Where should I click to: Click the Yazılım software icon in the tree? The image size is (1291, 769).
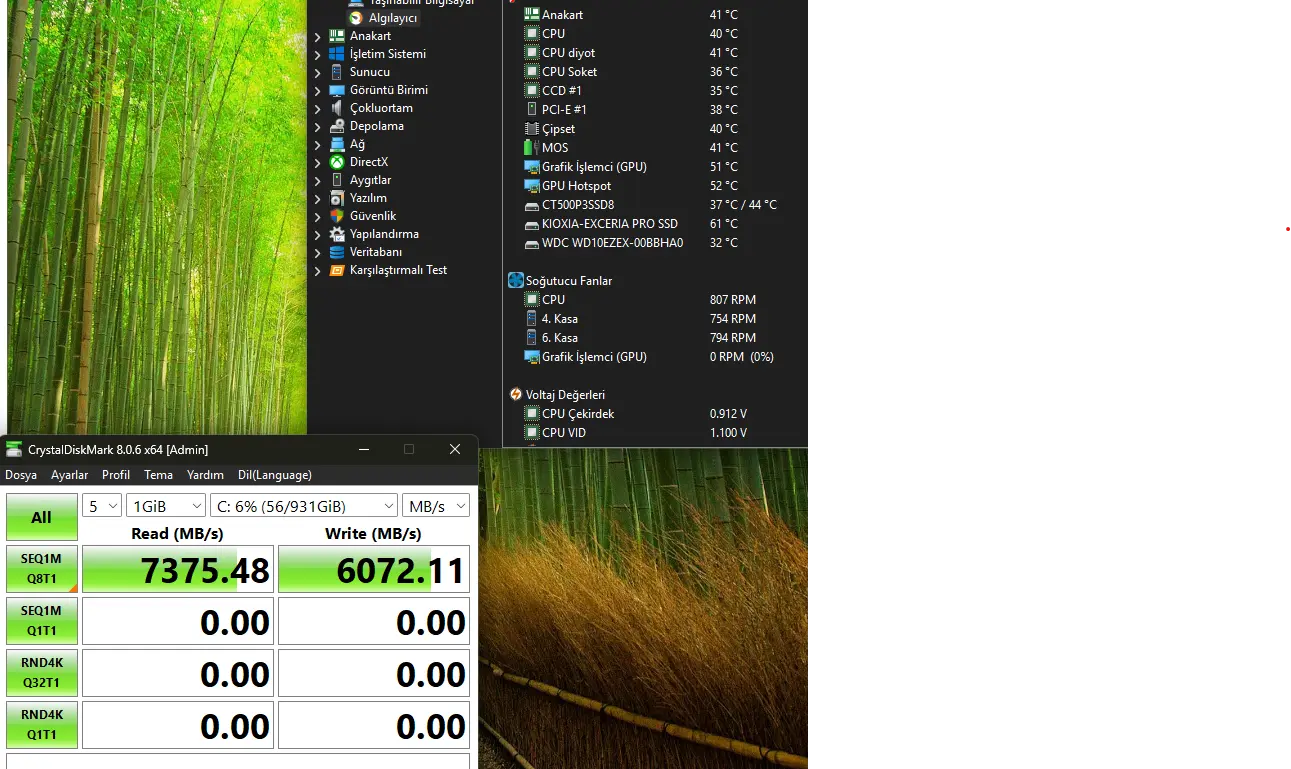coord(337,198)
